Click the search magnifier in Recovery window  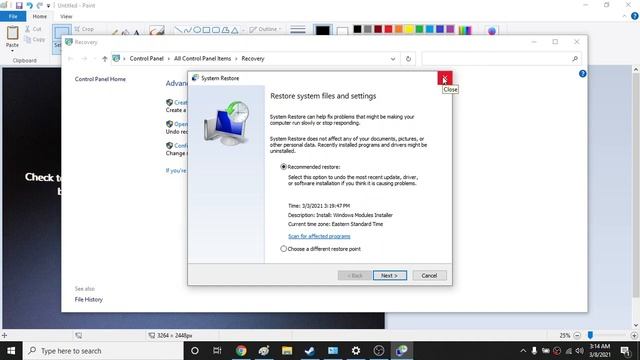pos(575,59)
